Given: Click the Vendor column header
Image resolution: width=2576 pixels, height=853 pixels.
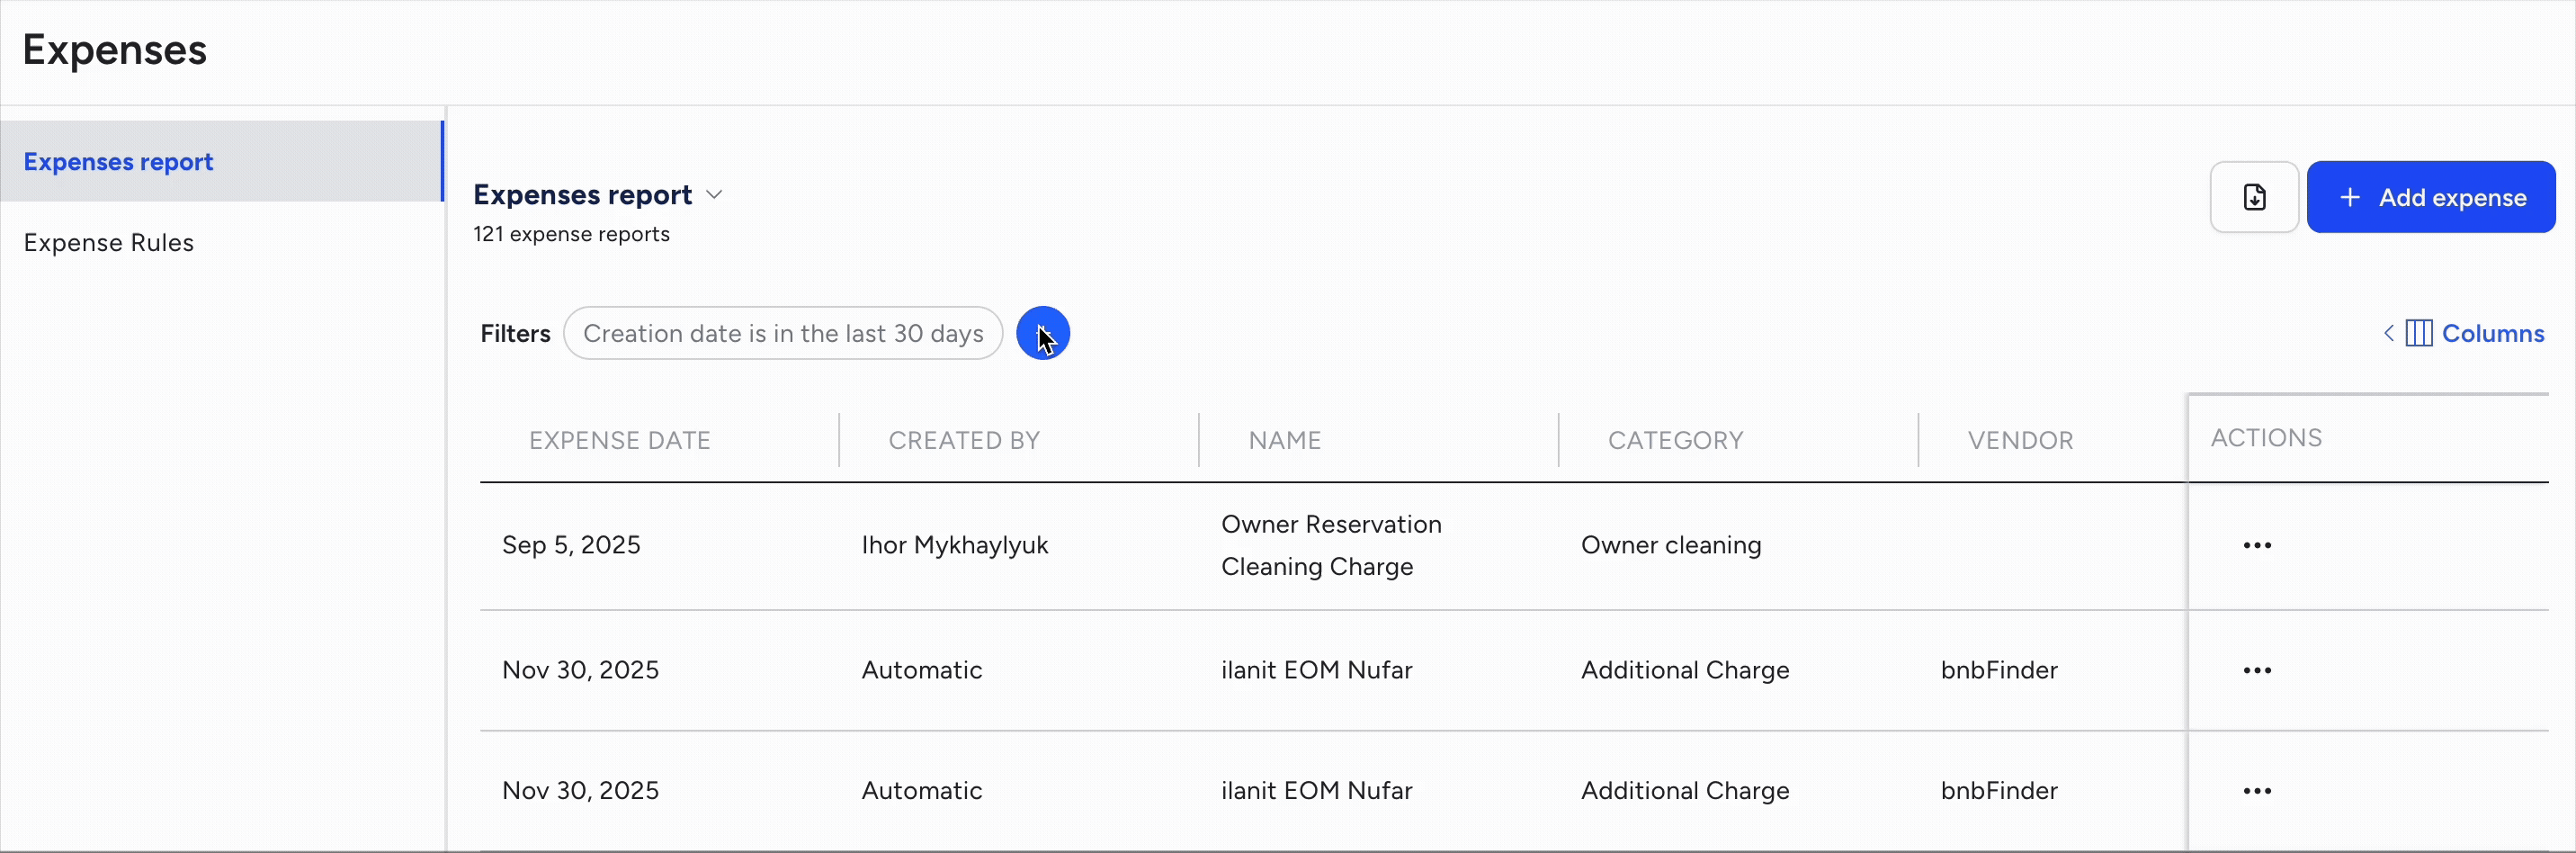Looking at the screenshot, I should [2020, 440].
